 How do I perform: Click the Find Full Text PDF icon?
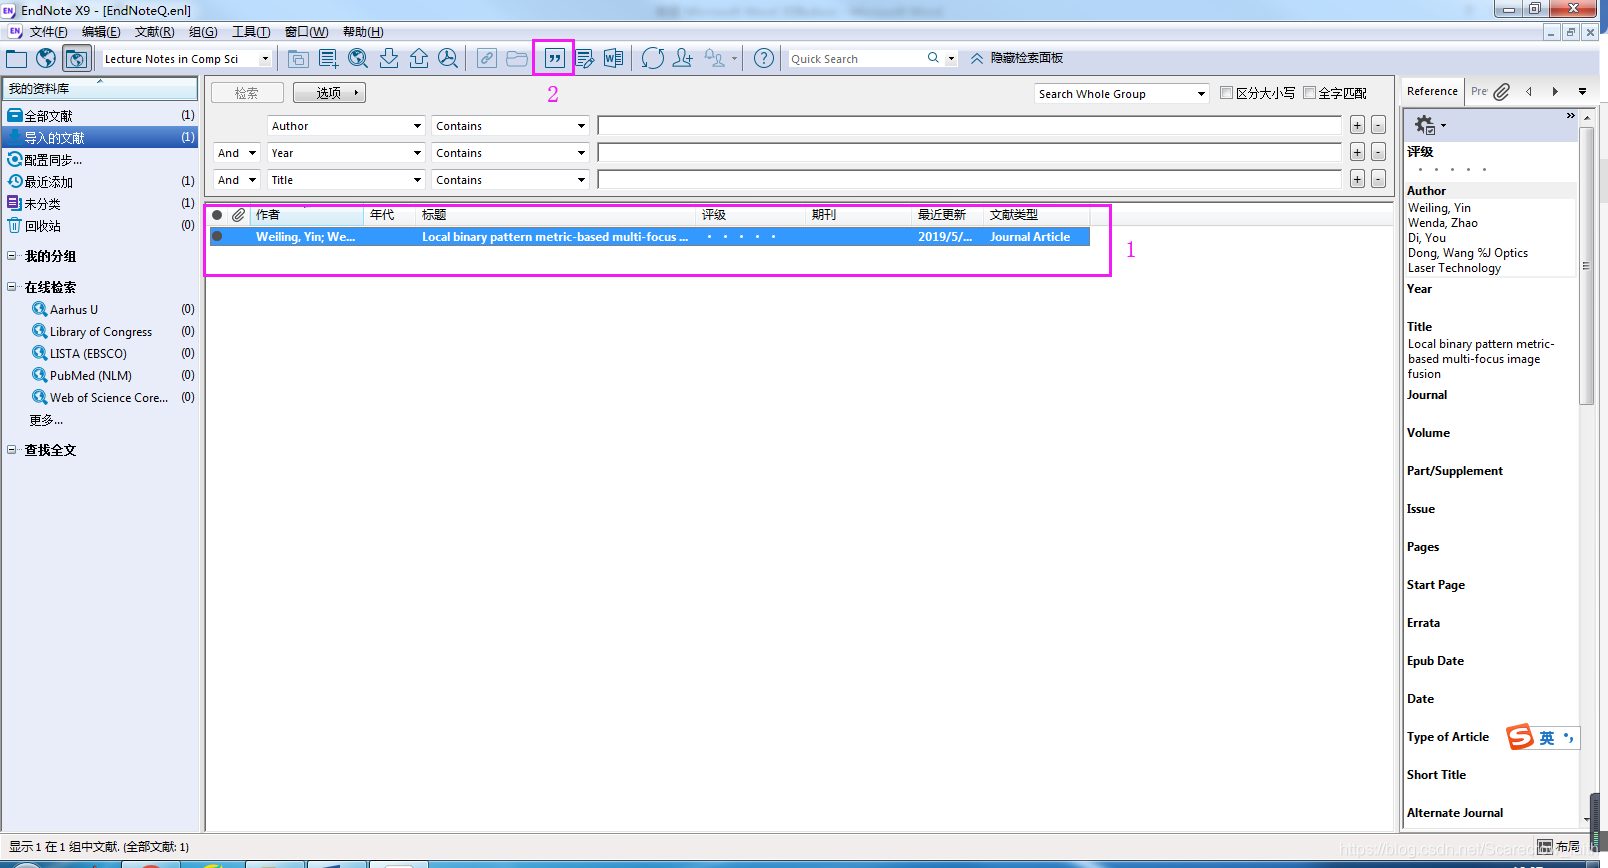coord(448,59)
